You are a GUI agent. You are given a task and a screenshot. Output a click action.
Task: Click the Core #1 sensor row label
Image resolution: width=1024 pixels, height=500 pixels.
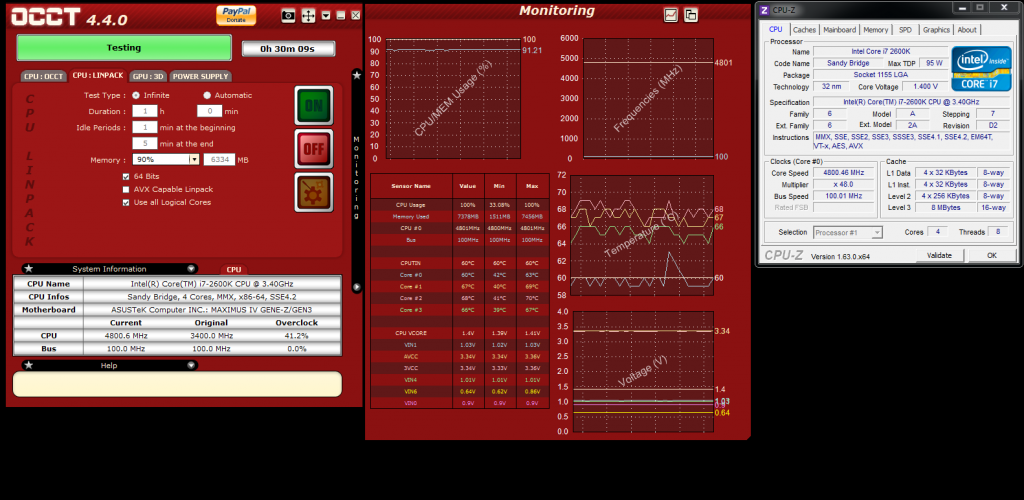coord(411,287)
